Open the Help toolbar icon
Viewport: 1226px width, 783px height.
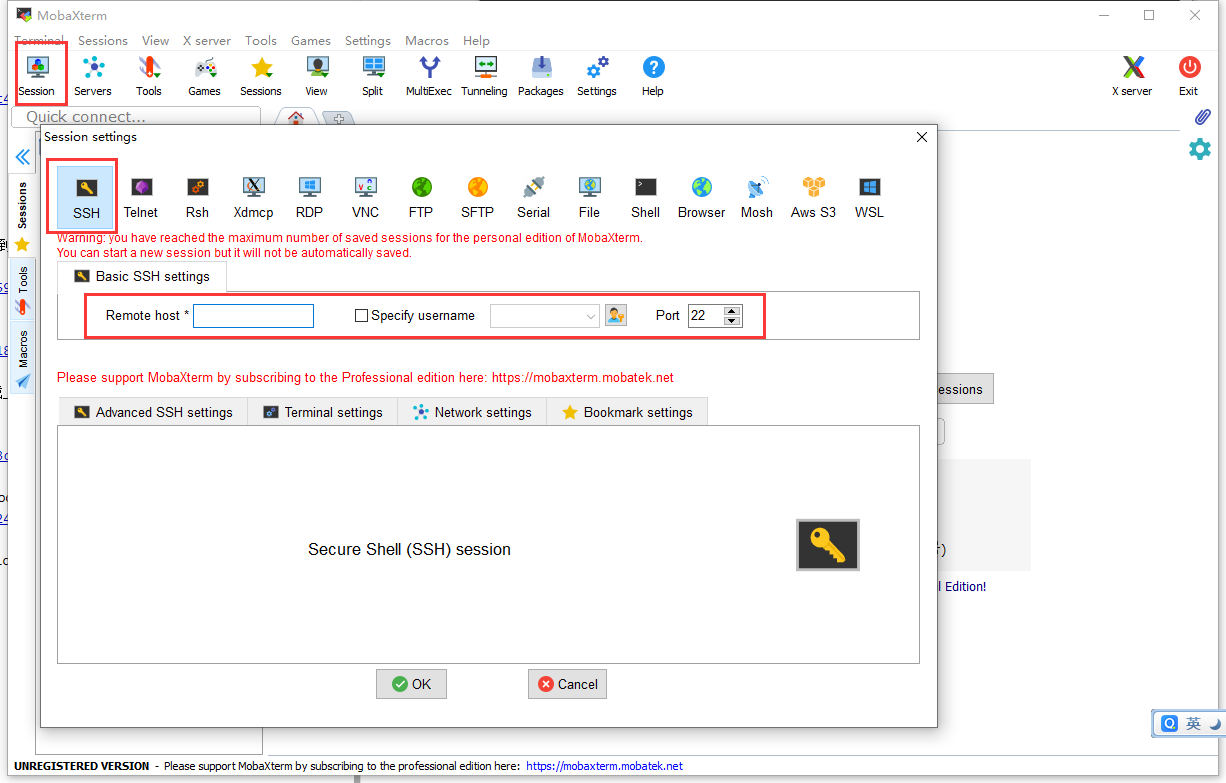[653, 75]
